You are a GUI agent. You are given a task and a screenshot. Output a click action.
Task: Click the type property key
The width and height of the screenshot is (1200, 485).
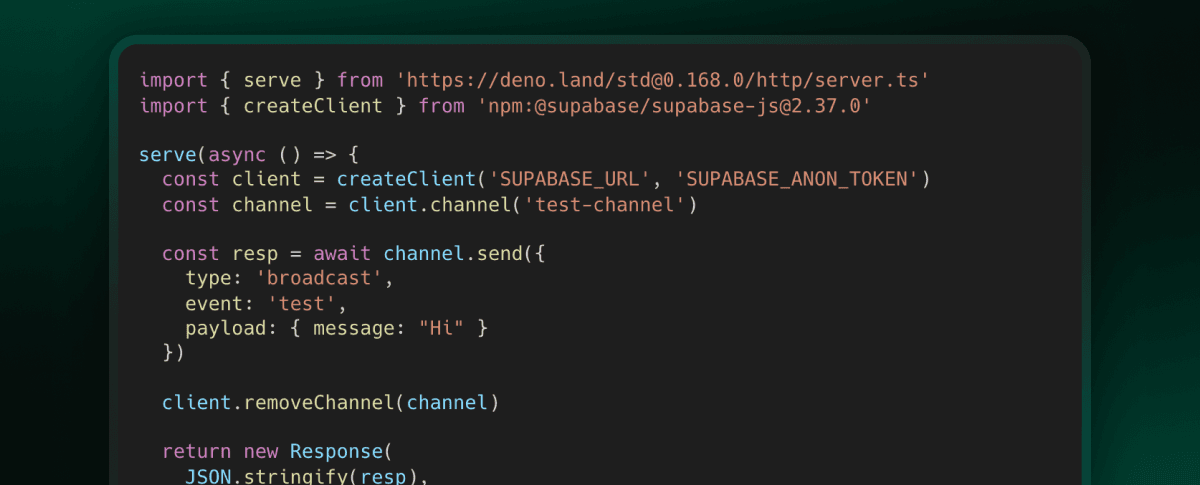click(208, 279)
